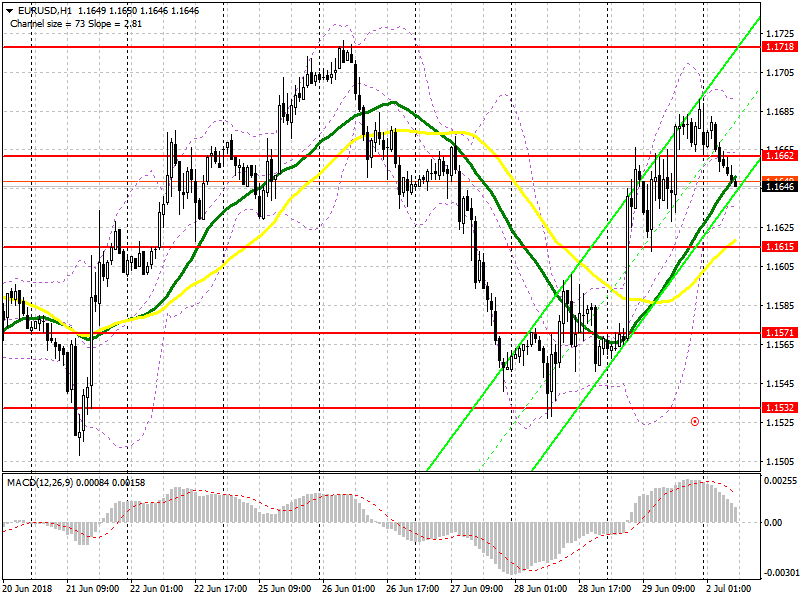This screenshot has height=600, width=800.
Task: Click the 1.1505 price axis label
Action: [x=780, y=461]
